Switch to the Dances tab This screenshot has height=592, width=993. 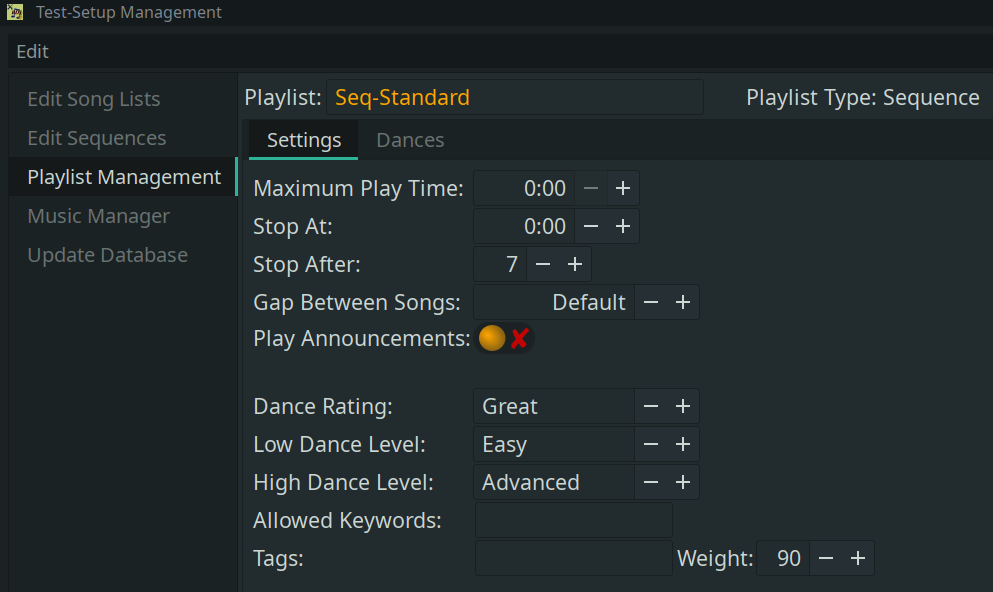(x=410, y=140)
